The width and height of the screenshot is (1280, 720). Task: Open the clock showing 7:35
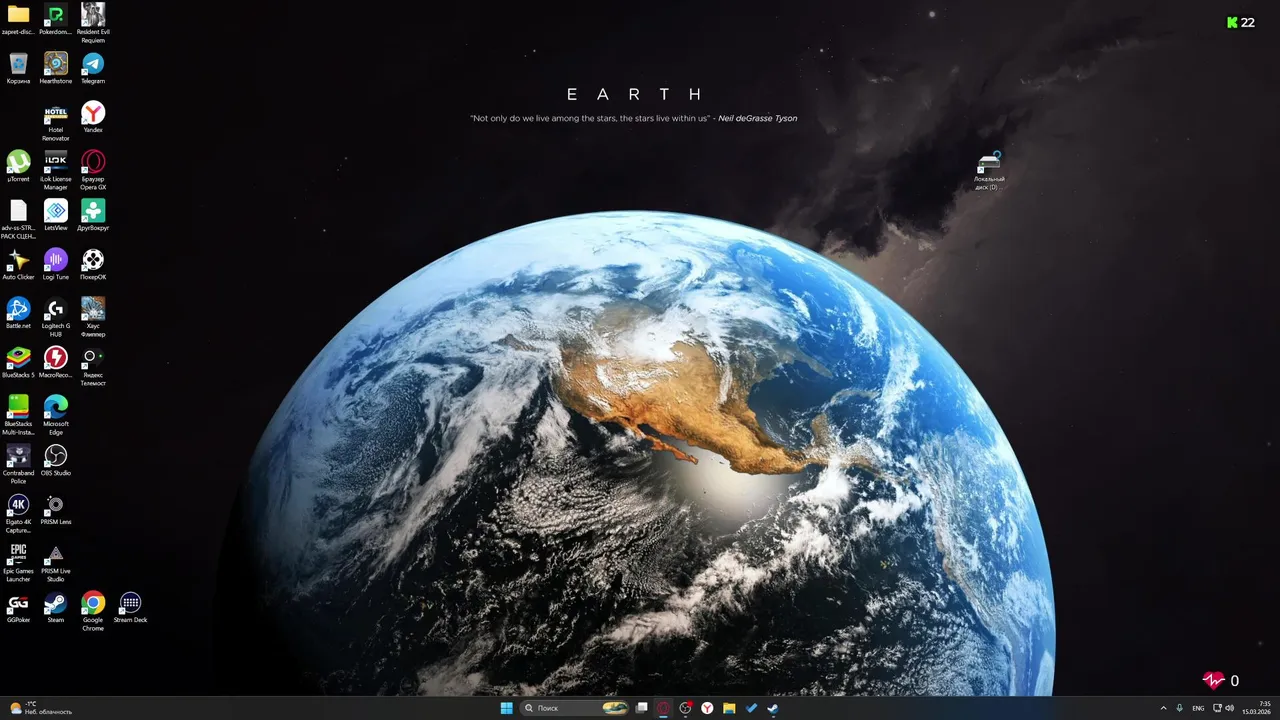[x=1257, y=708]
